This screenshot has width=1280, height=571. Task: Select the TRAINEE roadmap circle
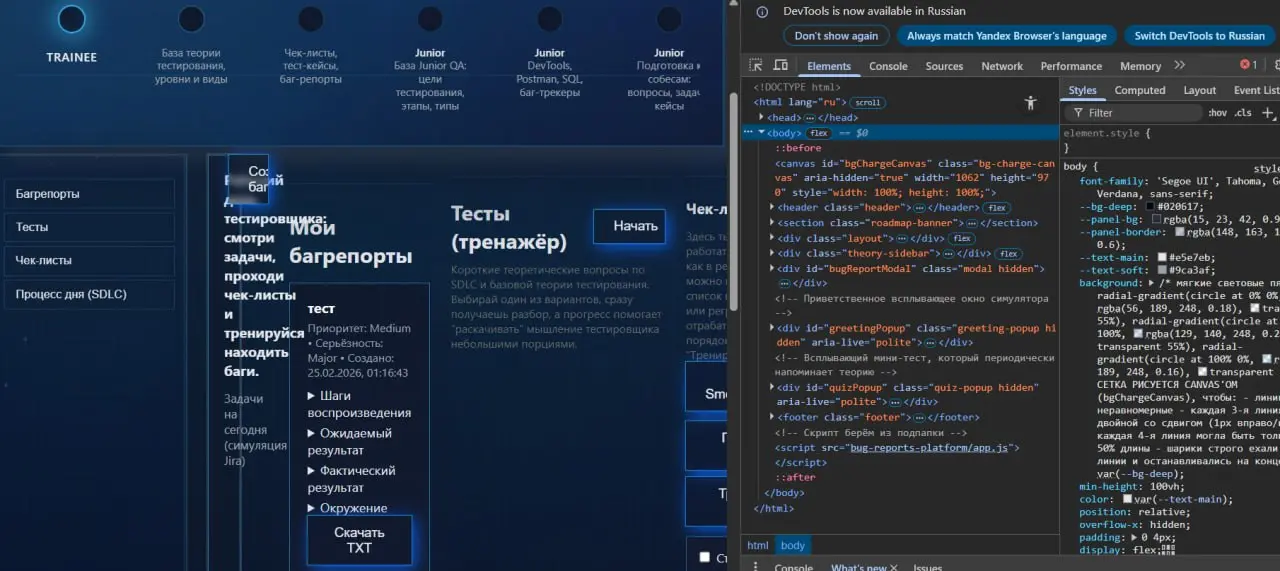pos(72,19)
